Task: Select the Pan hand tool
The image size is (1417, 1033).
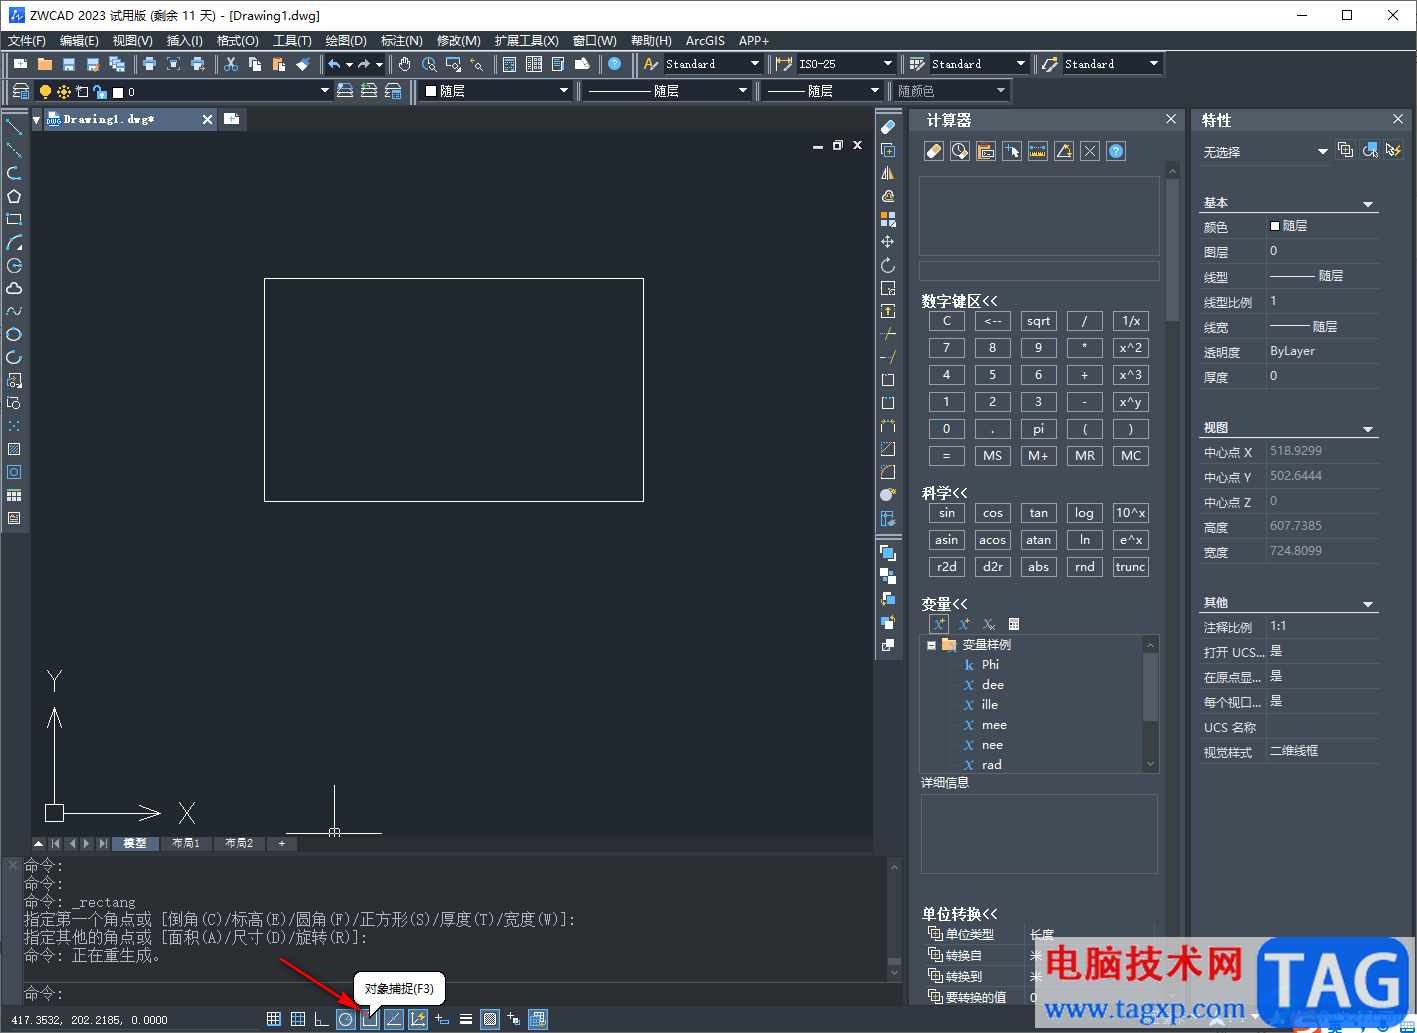Action: coord(405,64)
